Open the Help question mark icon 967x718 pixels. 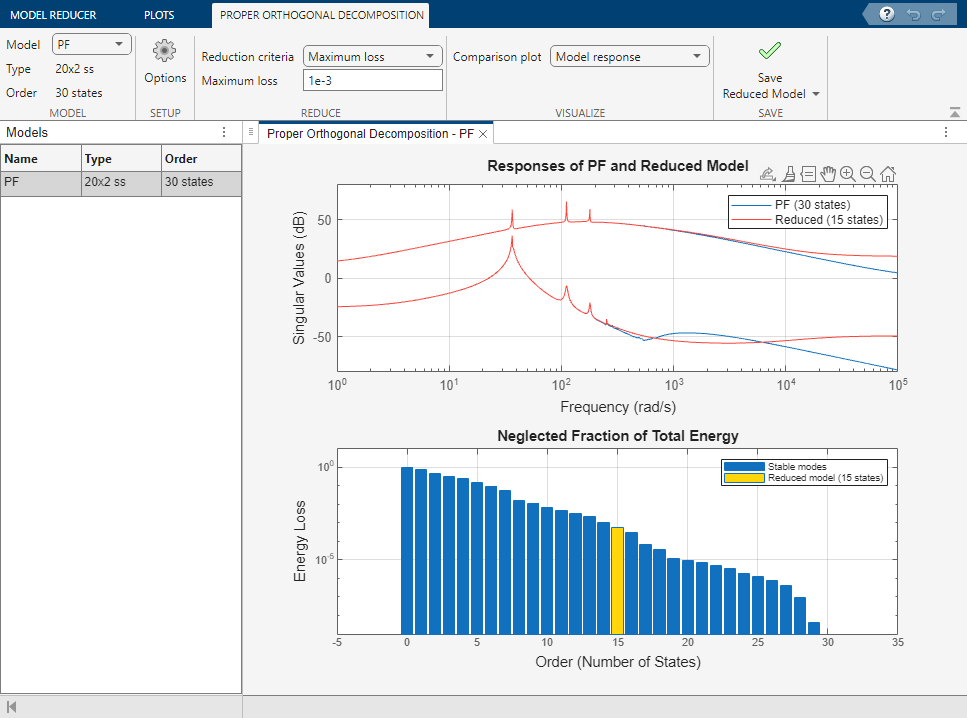pyautogui.click(x=886, y=14)
